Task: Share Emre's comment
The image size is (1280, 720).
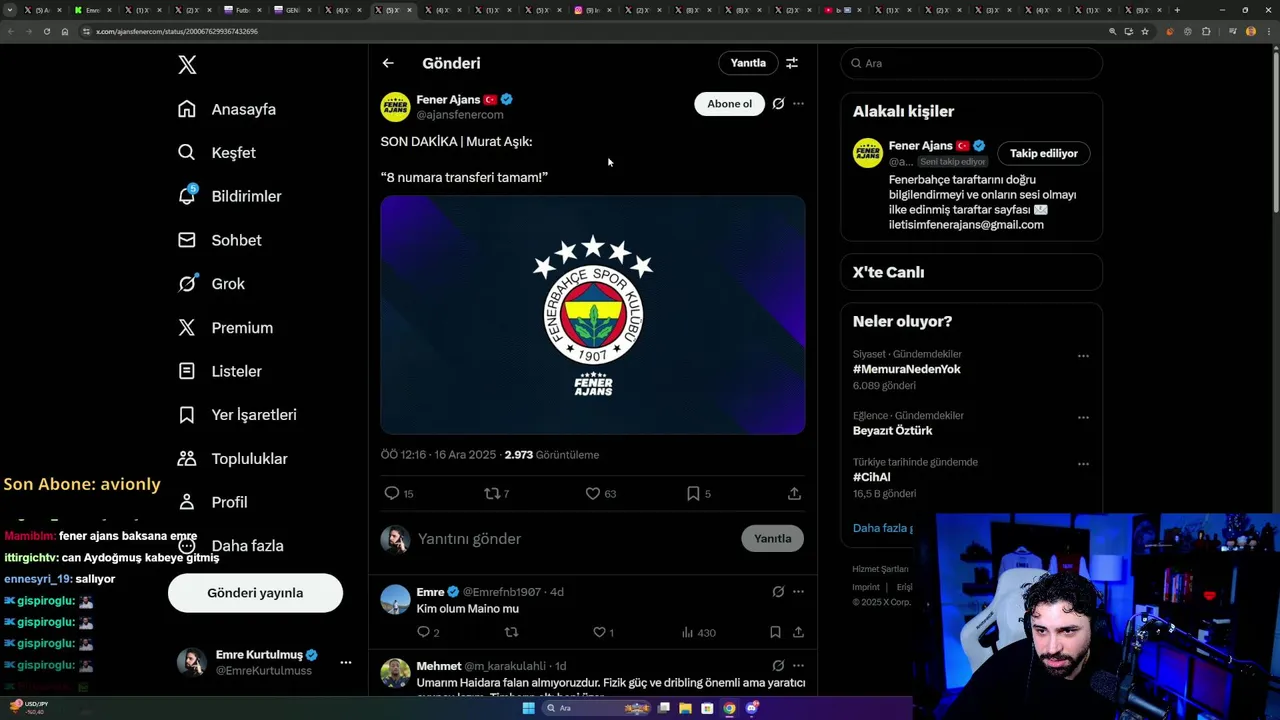Action: (x=798, y=633)
